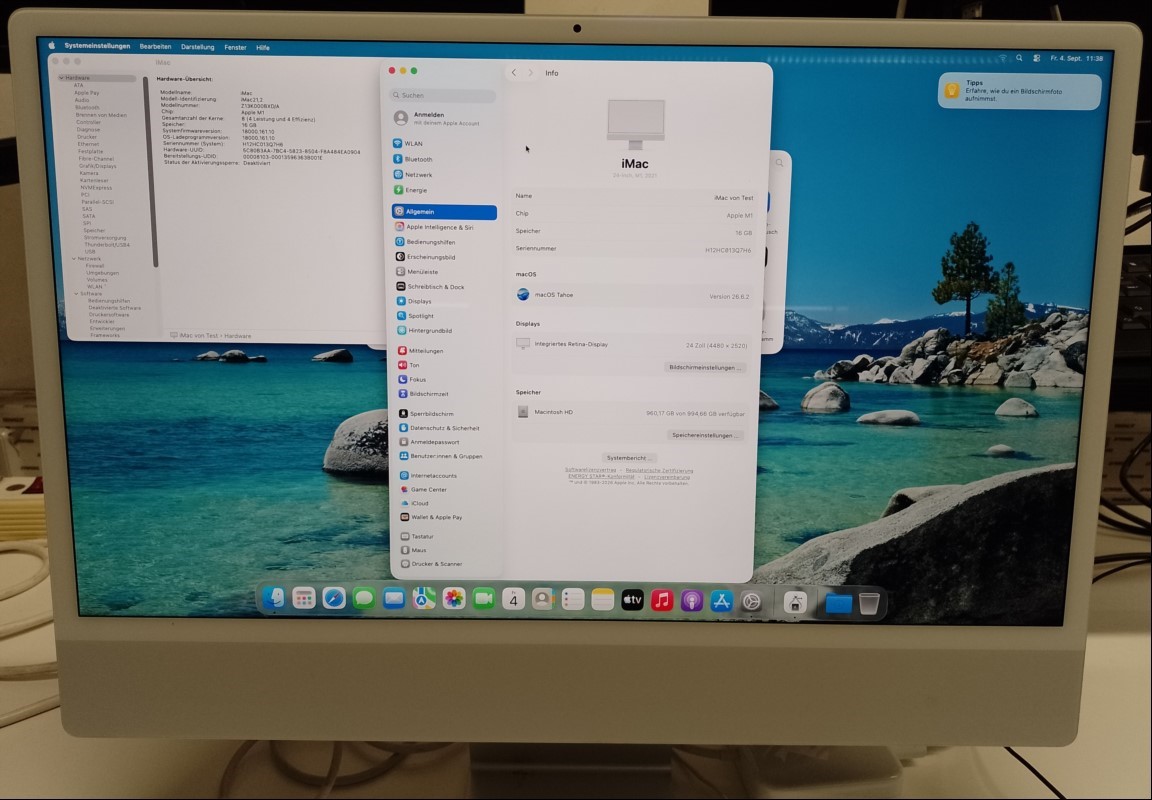Select Firewall under Netzwerk in System Report

click(95, 266)
